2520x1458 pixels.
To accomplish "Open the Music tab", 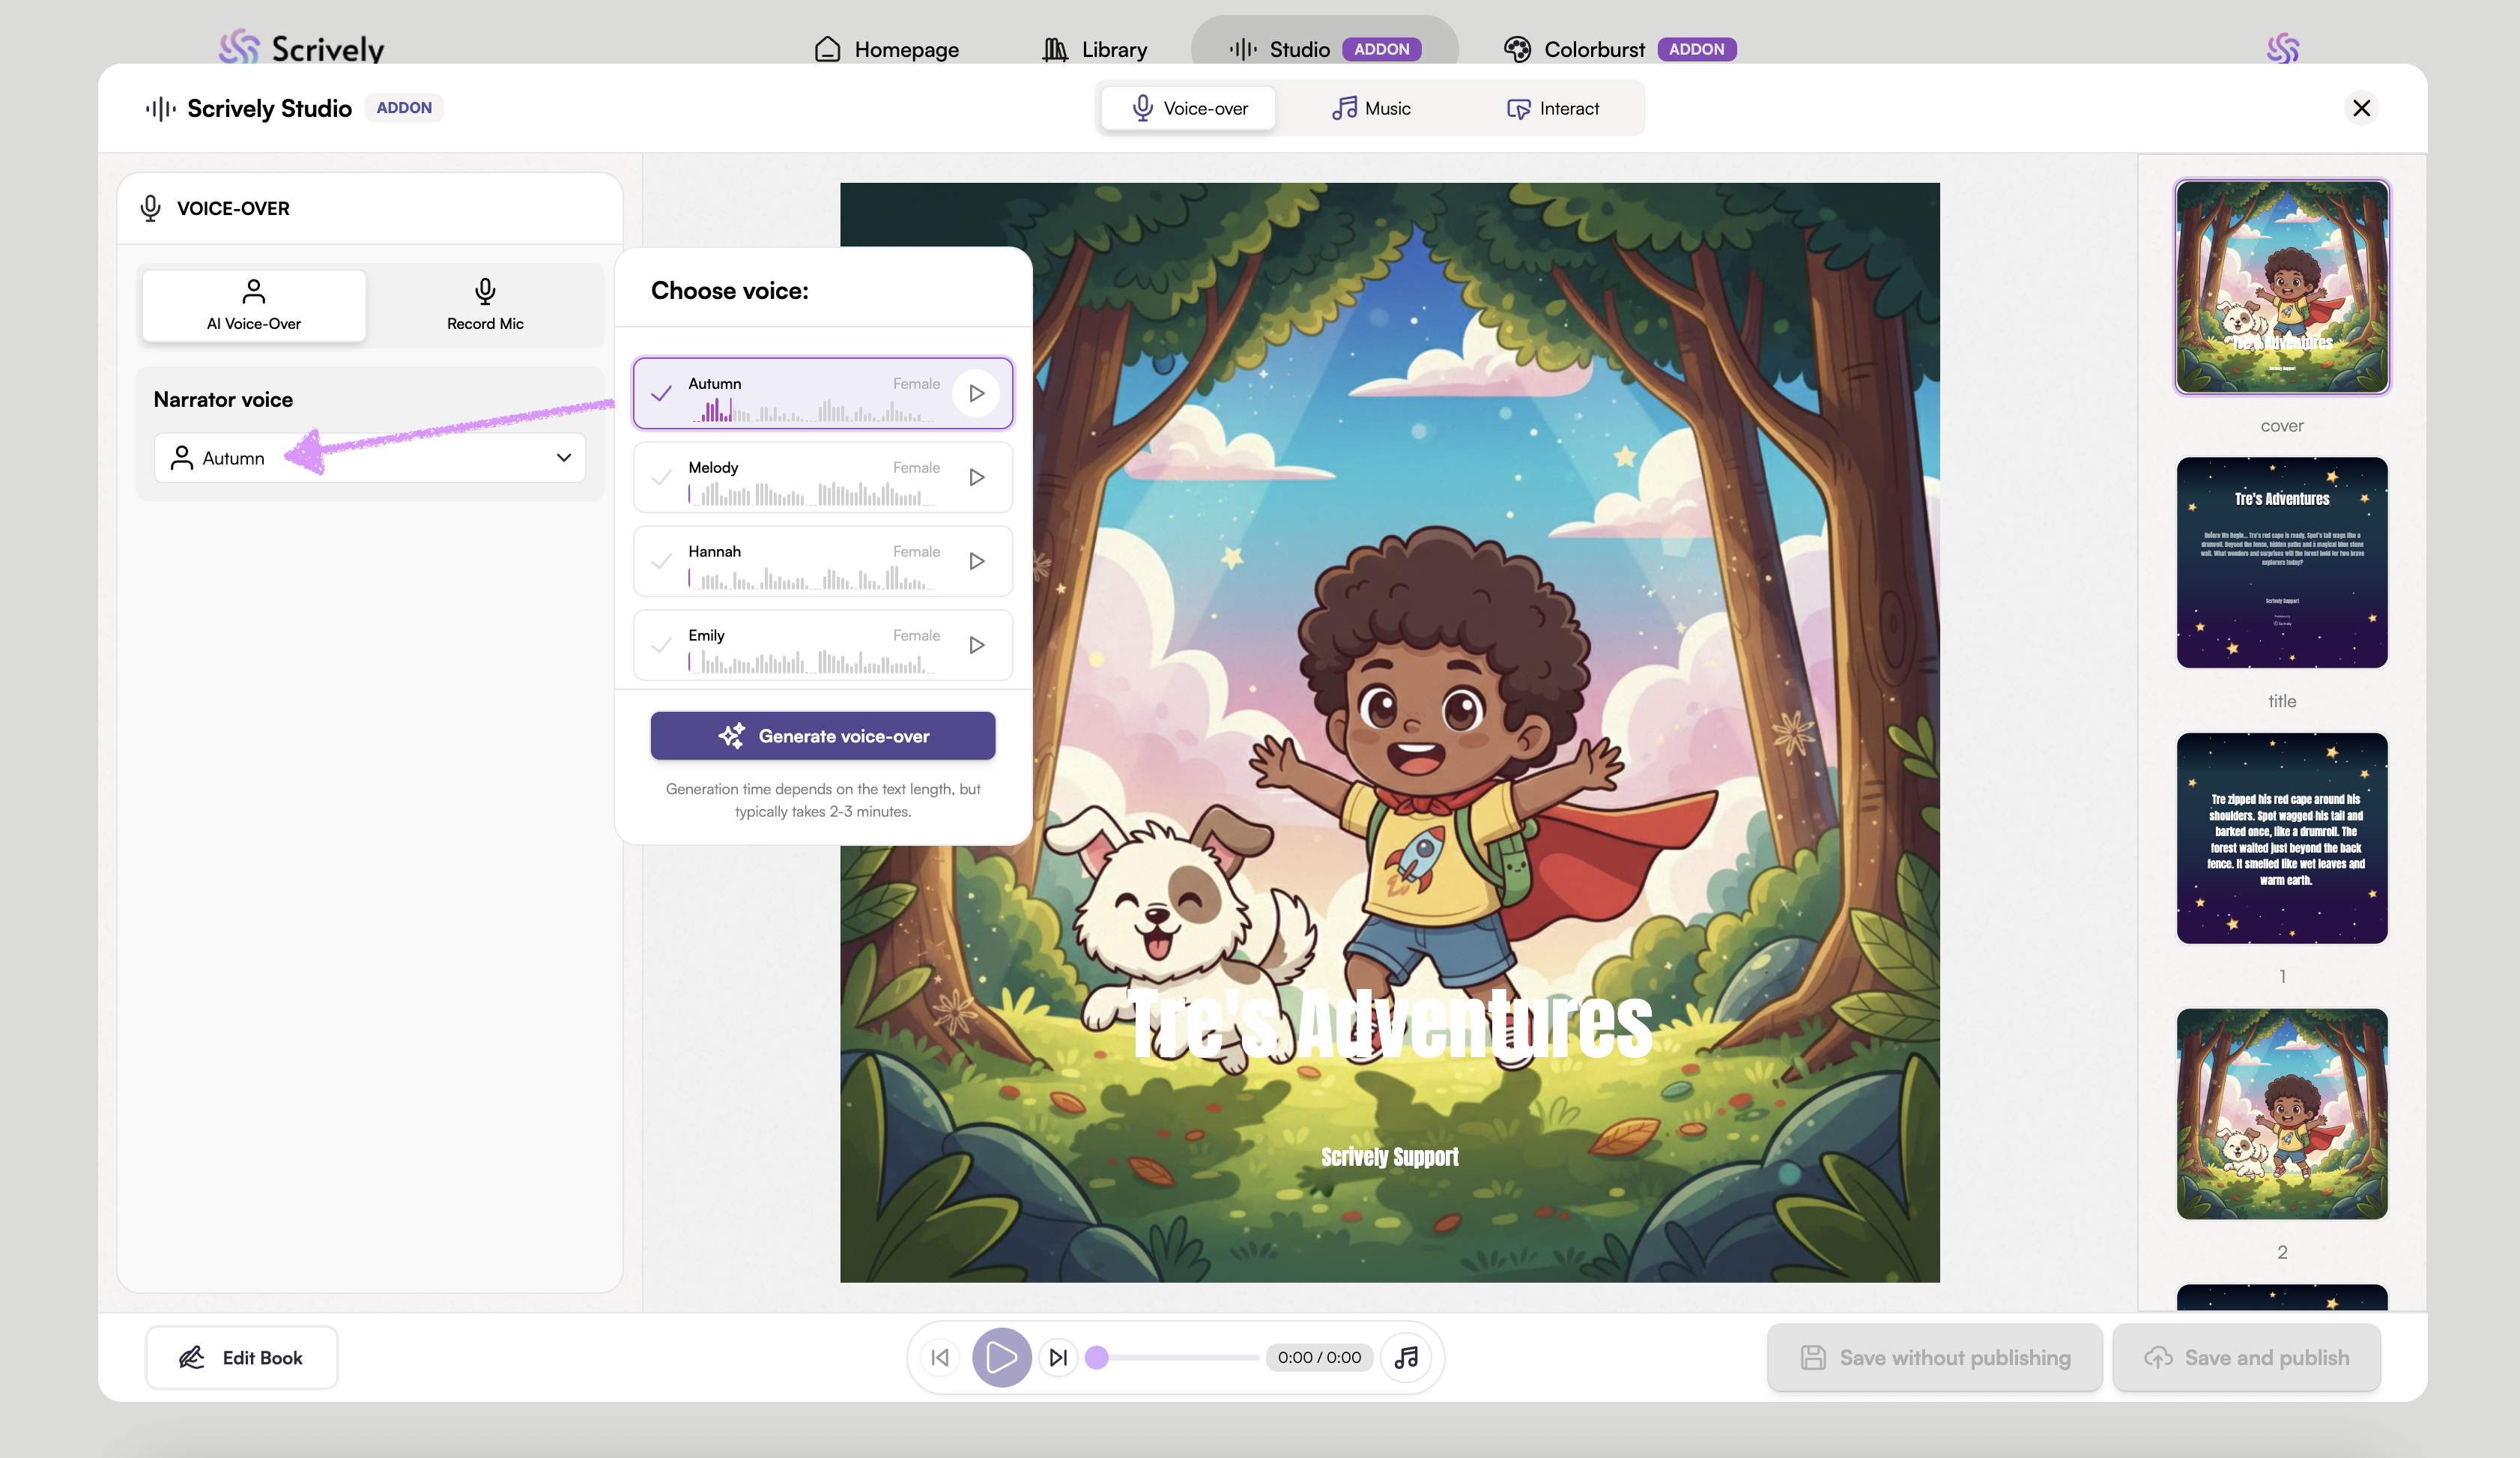I will 1371,108.
